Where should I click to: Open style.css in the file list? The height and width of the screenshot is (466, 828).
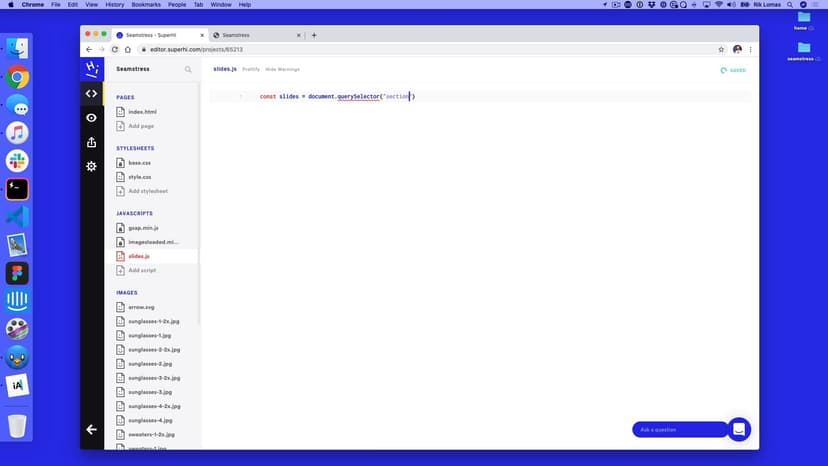tap(139, 177)
